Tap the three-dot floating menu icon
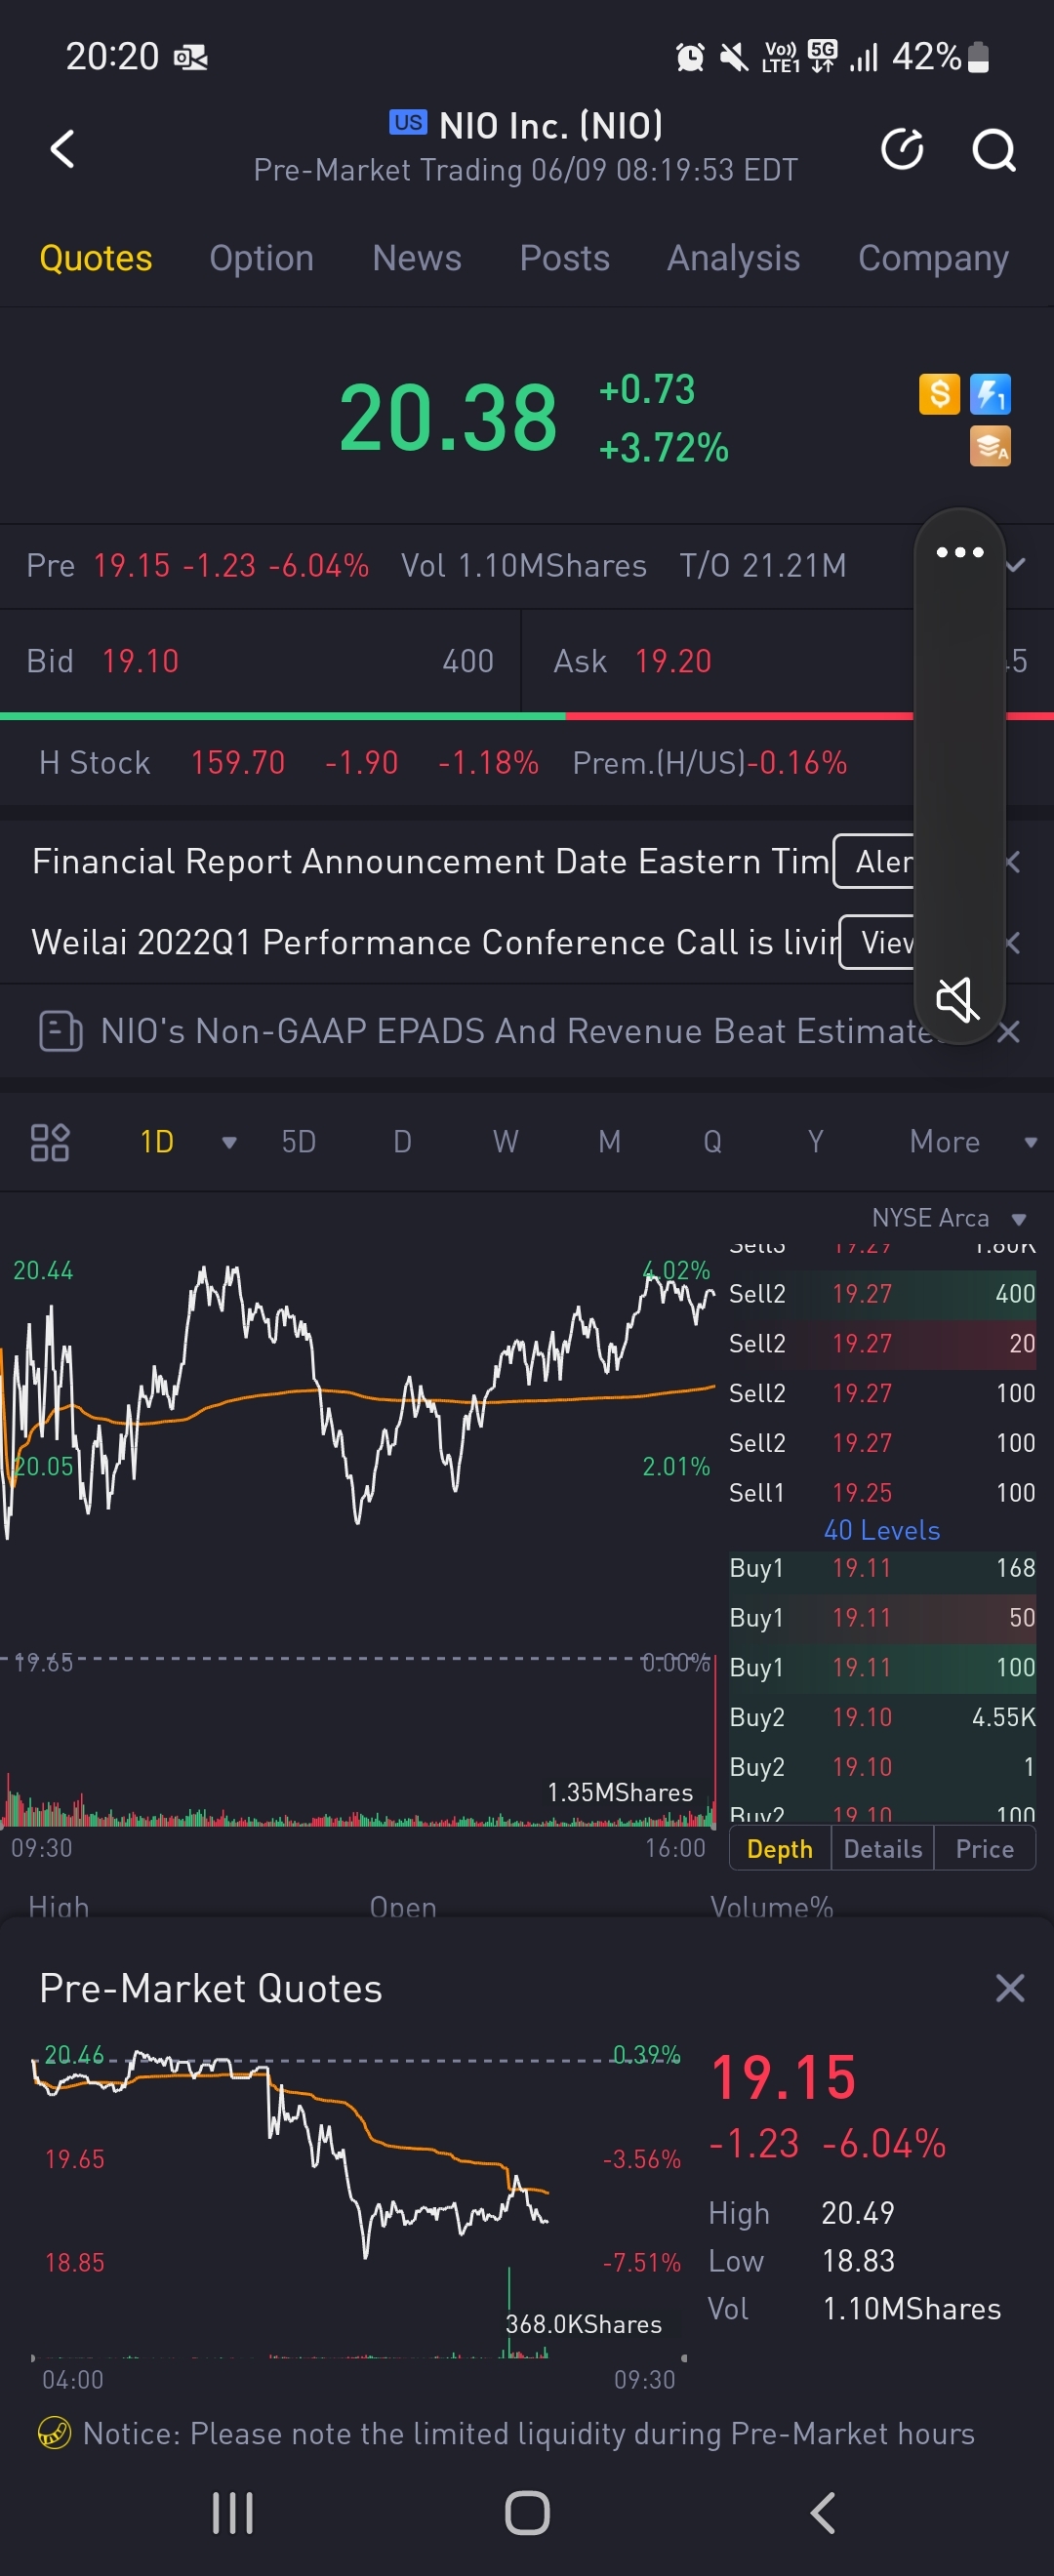Screen dimensions: 1054x2576 [959, 552]
